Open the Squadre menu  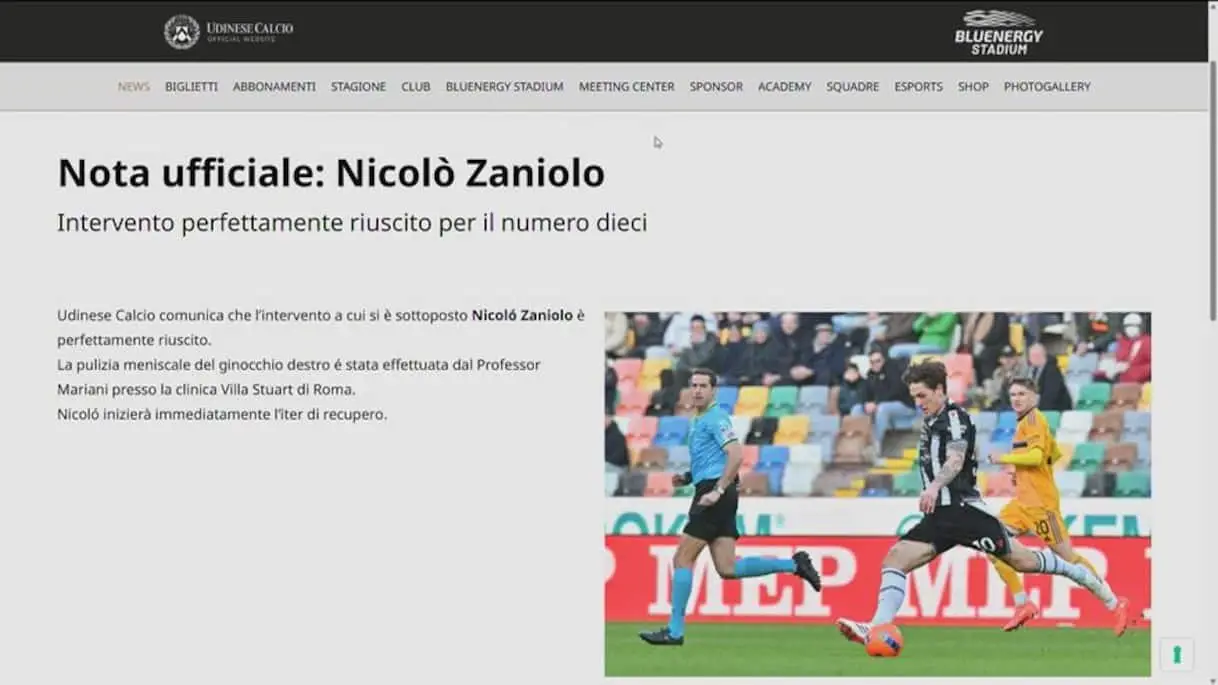[852, 87]
